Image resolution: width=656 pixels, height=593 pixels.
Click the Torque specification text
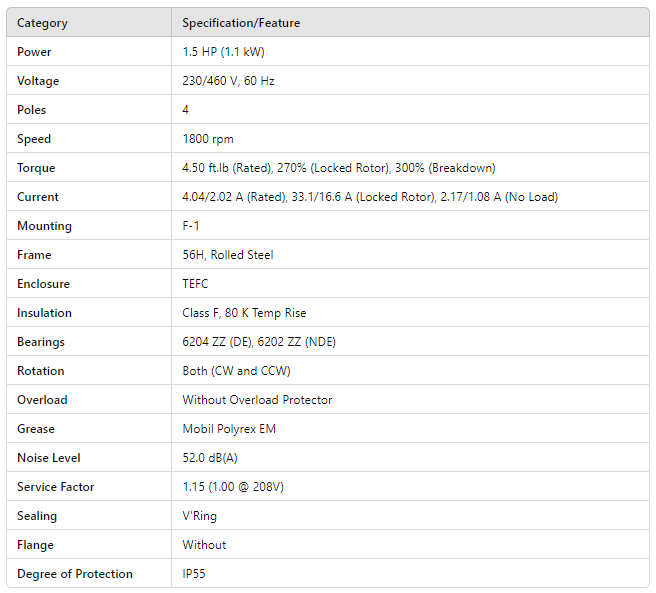coord(338,168)
